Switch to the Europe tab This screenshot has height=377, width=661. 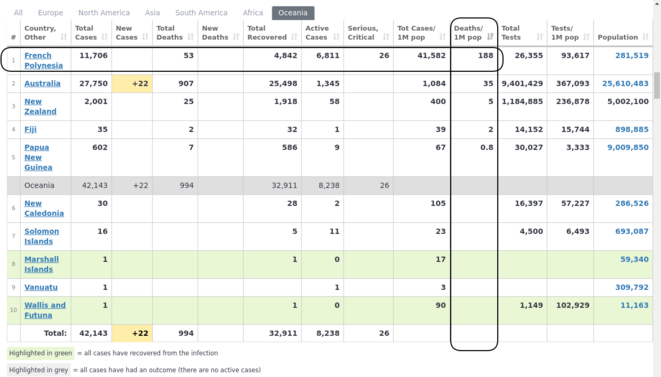click(50, 13)
